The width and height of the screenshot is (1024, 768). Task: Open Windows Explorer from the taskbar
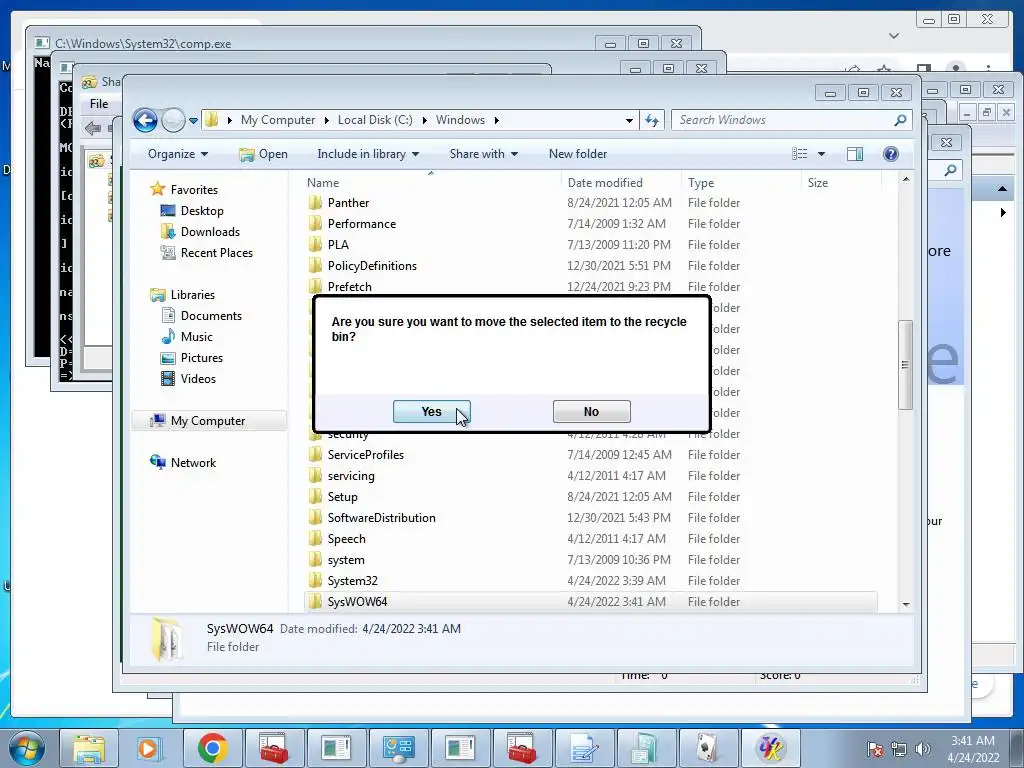[x=89, y=748]
